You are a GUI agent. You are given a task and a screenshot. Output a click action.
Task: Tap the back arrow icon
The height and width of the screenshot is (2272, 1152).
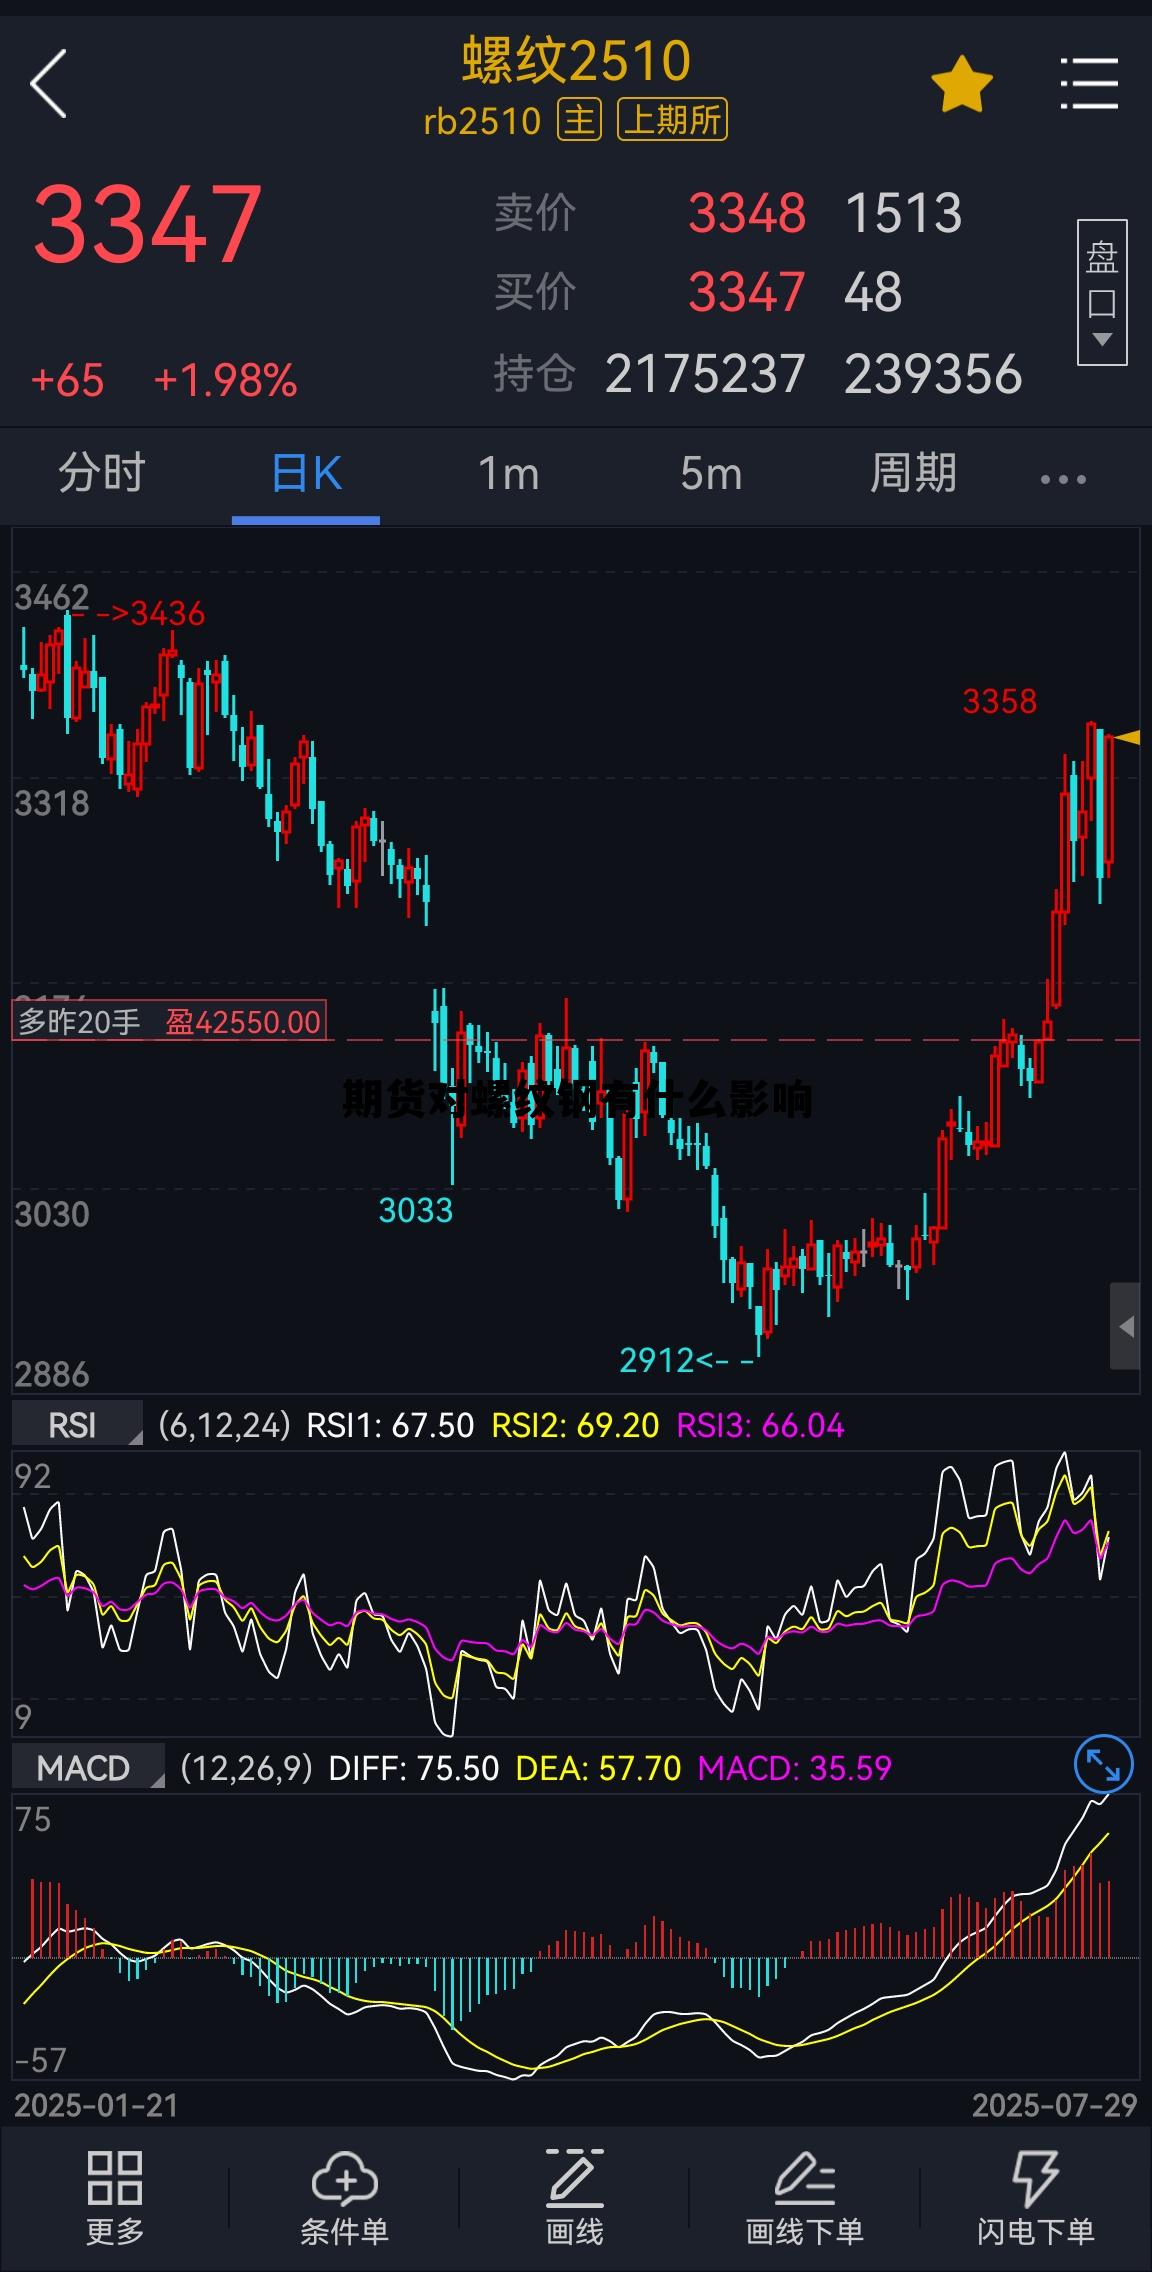coord(49,84)
